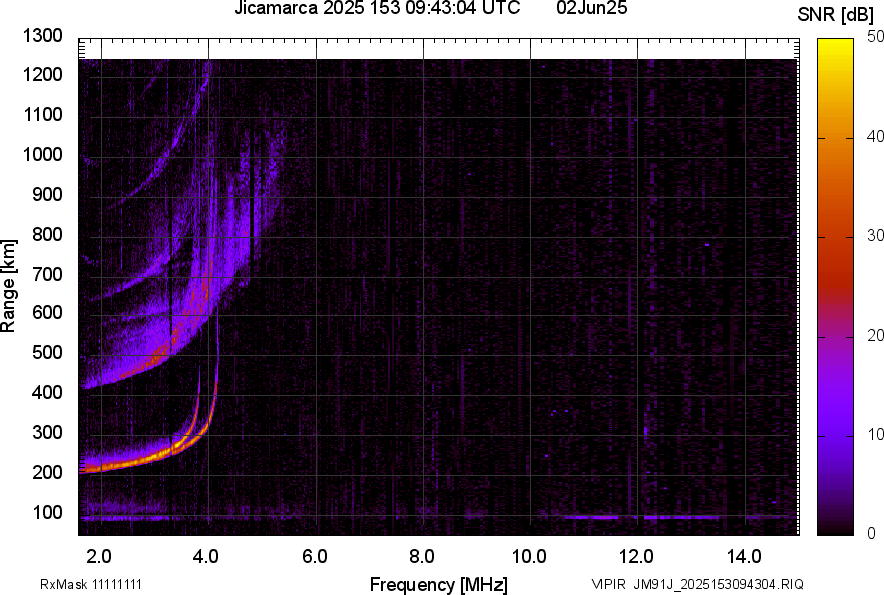The width and height of the screenshot is (884, 595).
Task: Click the colorbar tick label '0'
Action: click(x=872, y=533)
